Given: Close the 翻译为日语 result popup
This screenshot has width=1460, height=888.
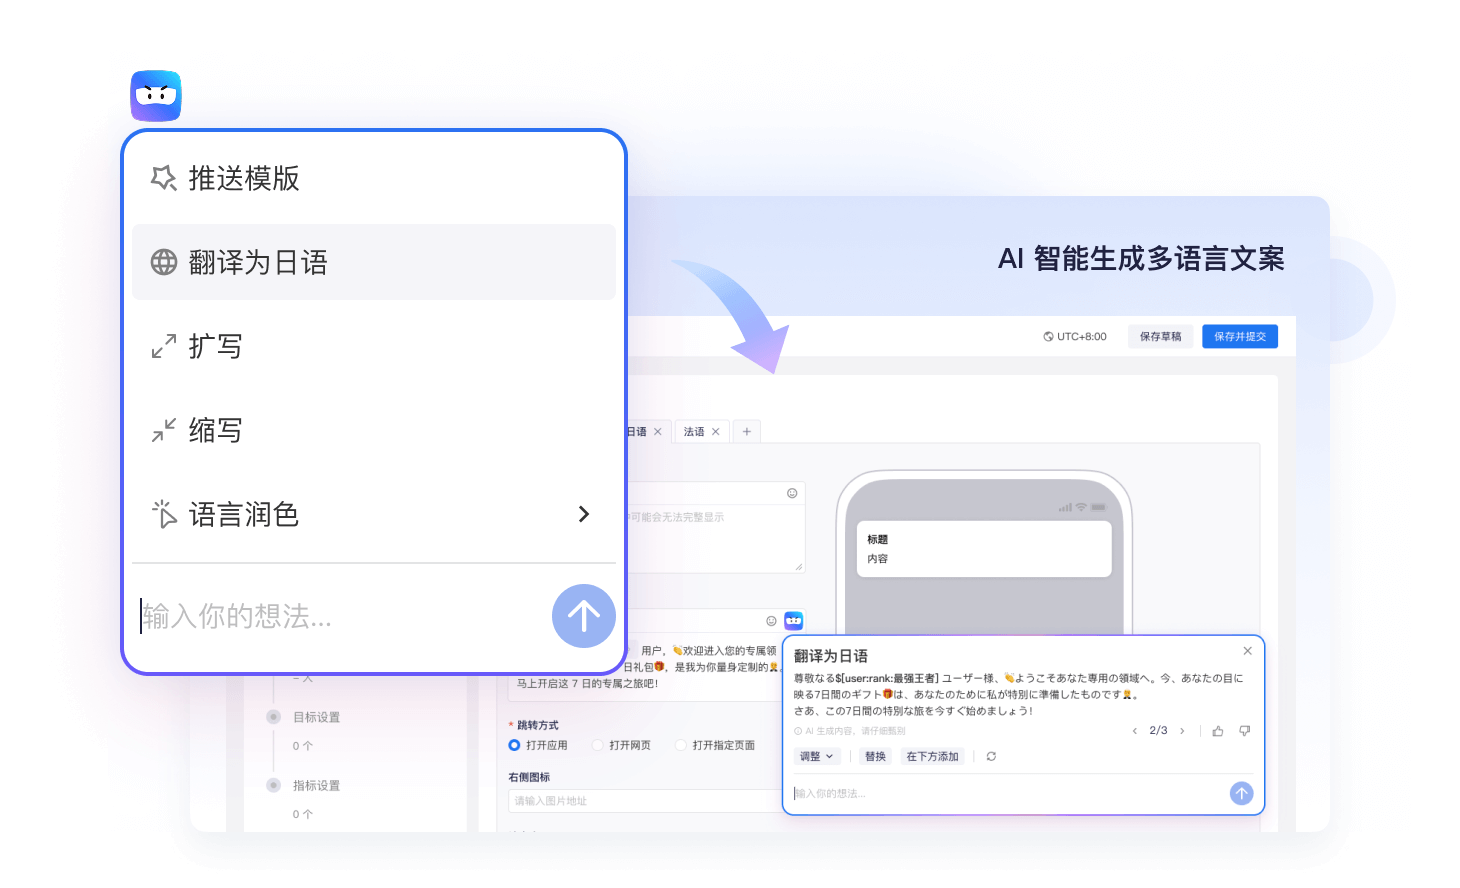Looking at the screenshot, I should pyautogui.click(x=1247, y=651).
